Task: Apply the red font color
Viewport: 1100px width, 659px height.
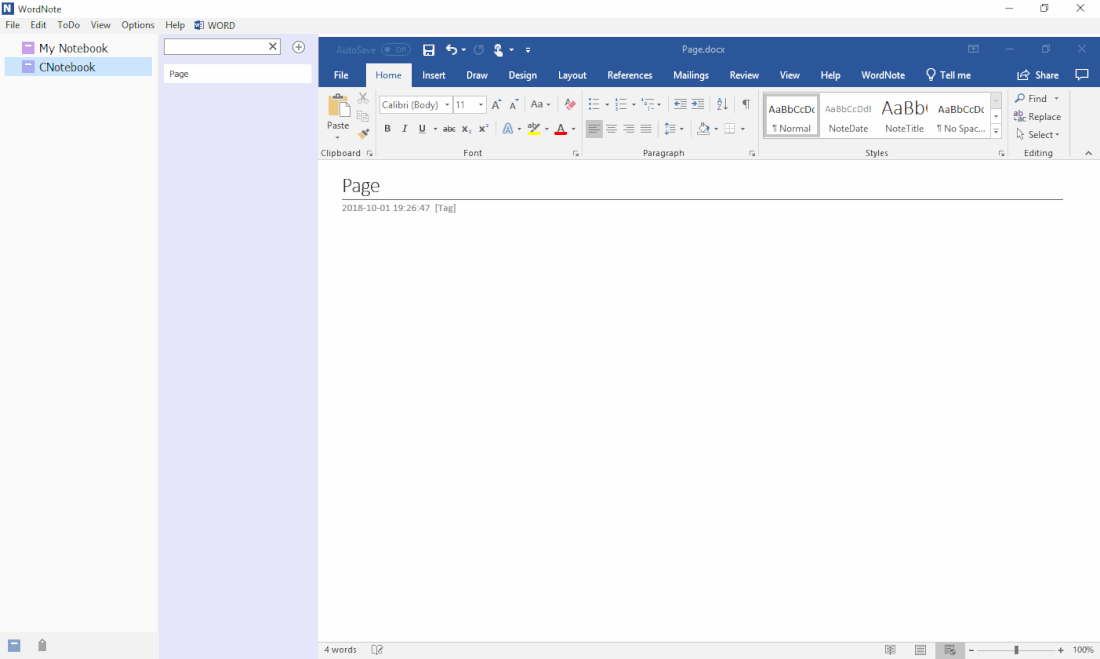Action: pyautogui.click(x=561, y=129)
